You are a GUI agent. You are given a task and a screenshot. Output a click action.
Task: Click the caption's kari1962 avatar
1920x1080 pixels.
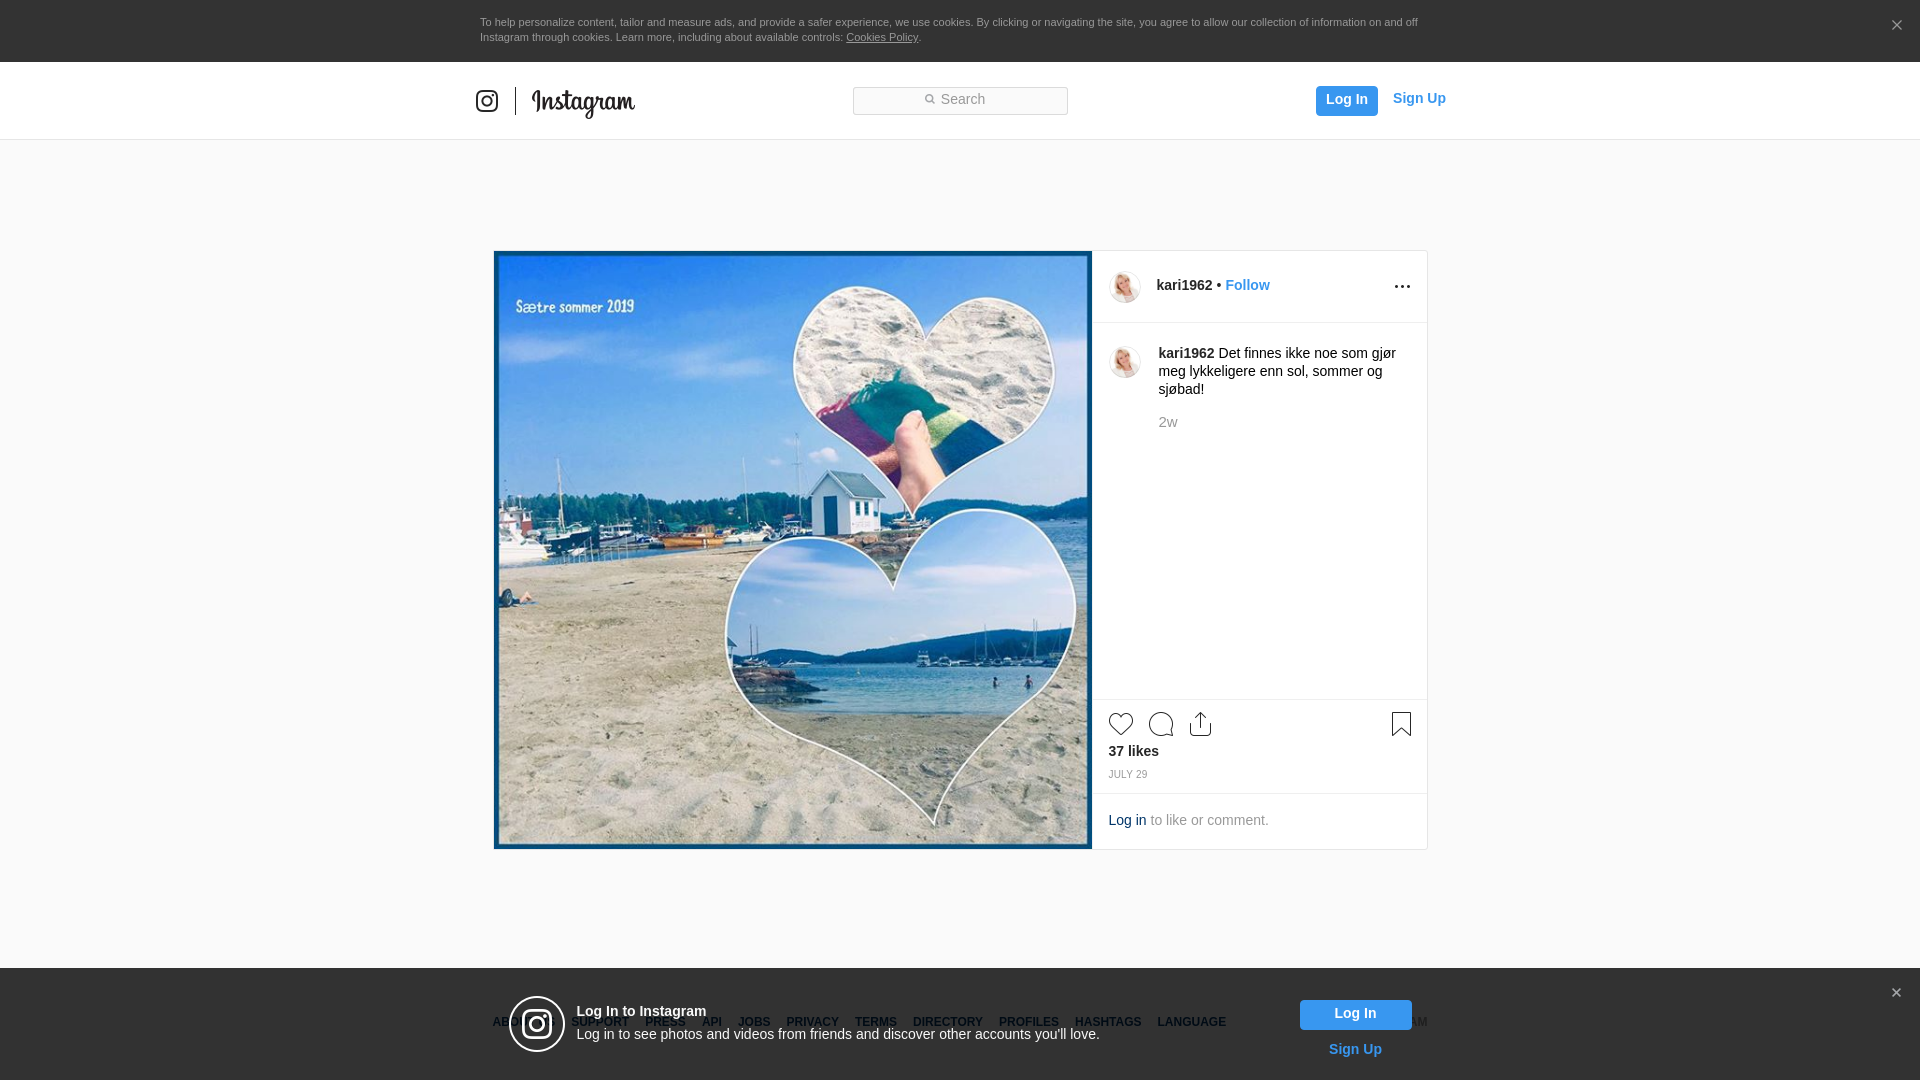point(1125,362)
